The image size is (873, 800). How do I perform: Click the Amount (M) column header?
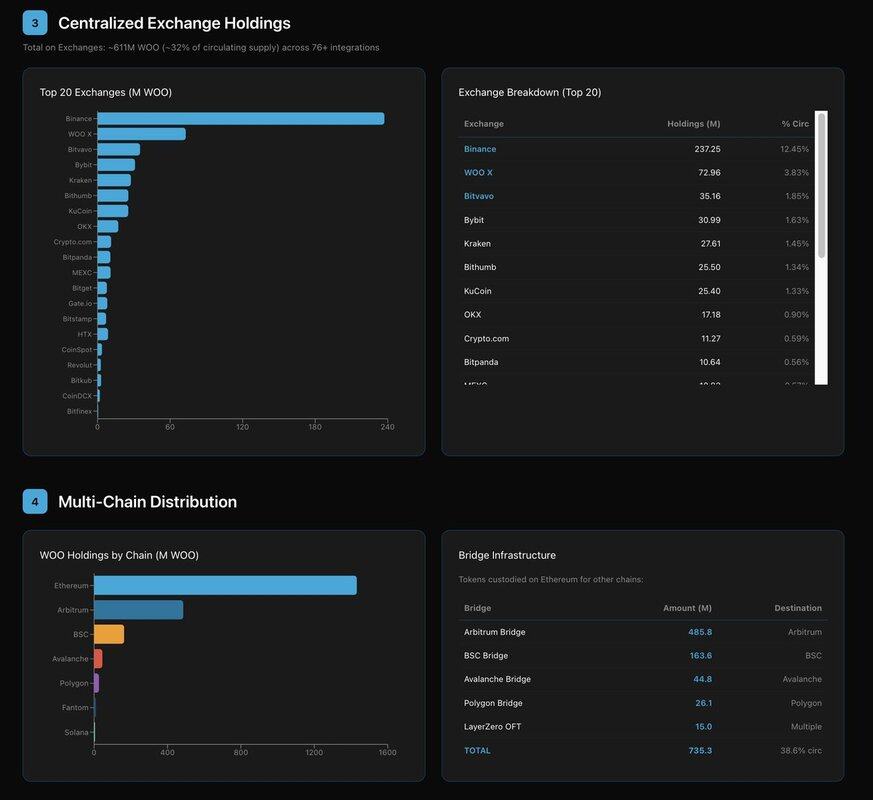687,608
